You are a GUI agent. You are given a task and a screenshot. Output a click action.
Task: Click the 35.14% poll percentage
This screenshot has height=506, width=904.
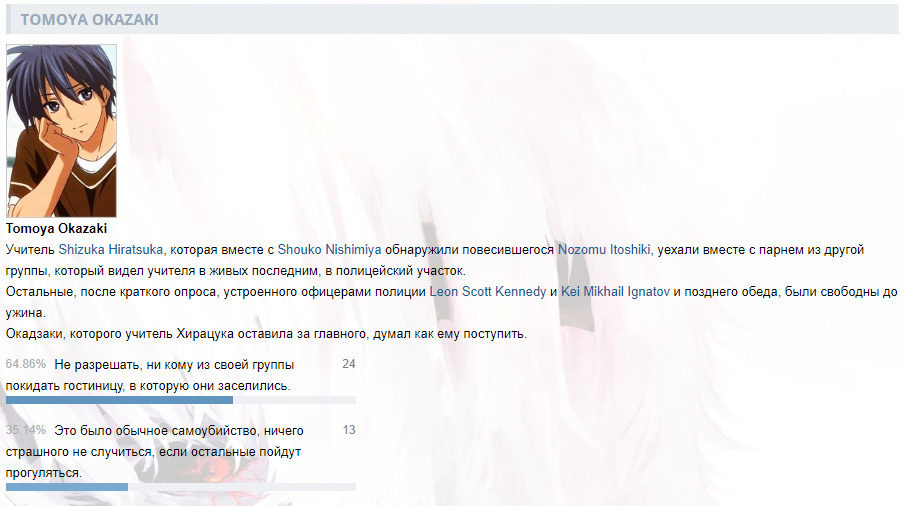tap(26, 430)
